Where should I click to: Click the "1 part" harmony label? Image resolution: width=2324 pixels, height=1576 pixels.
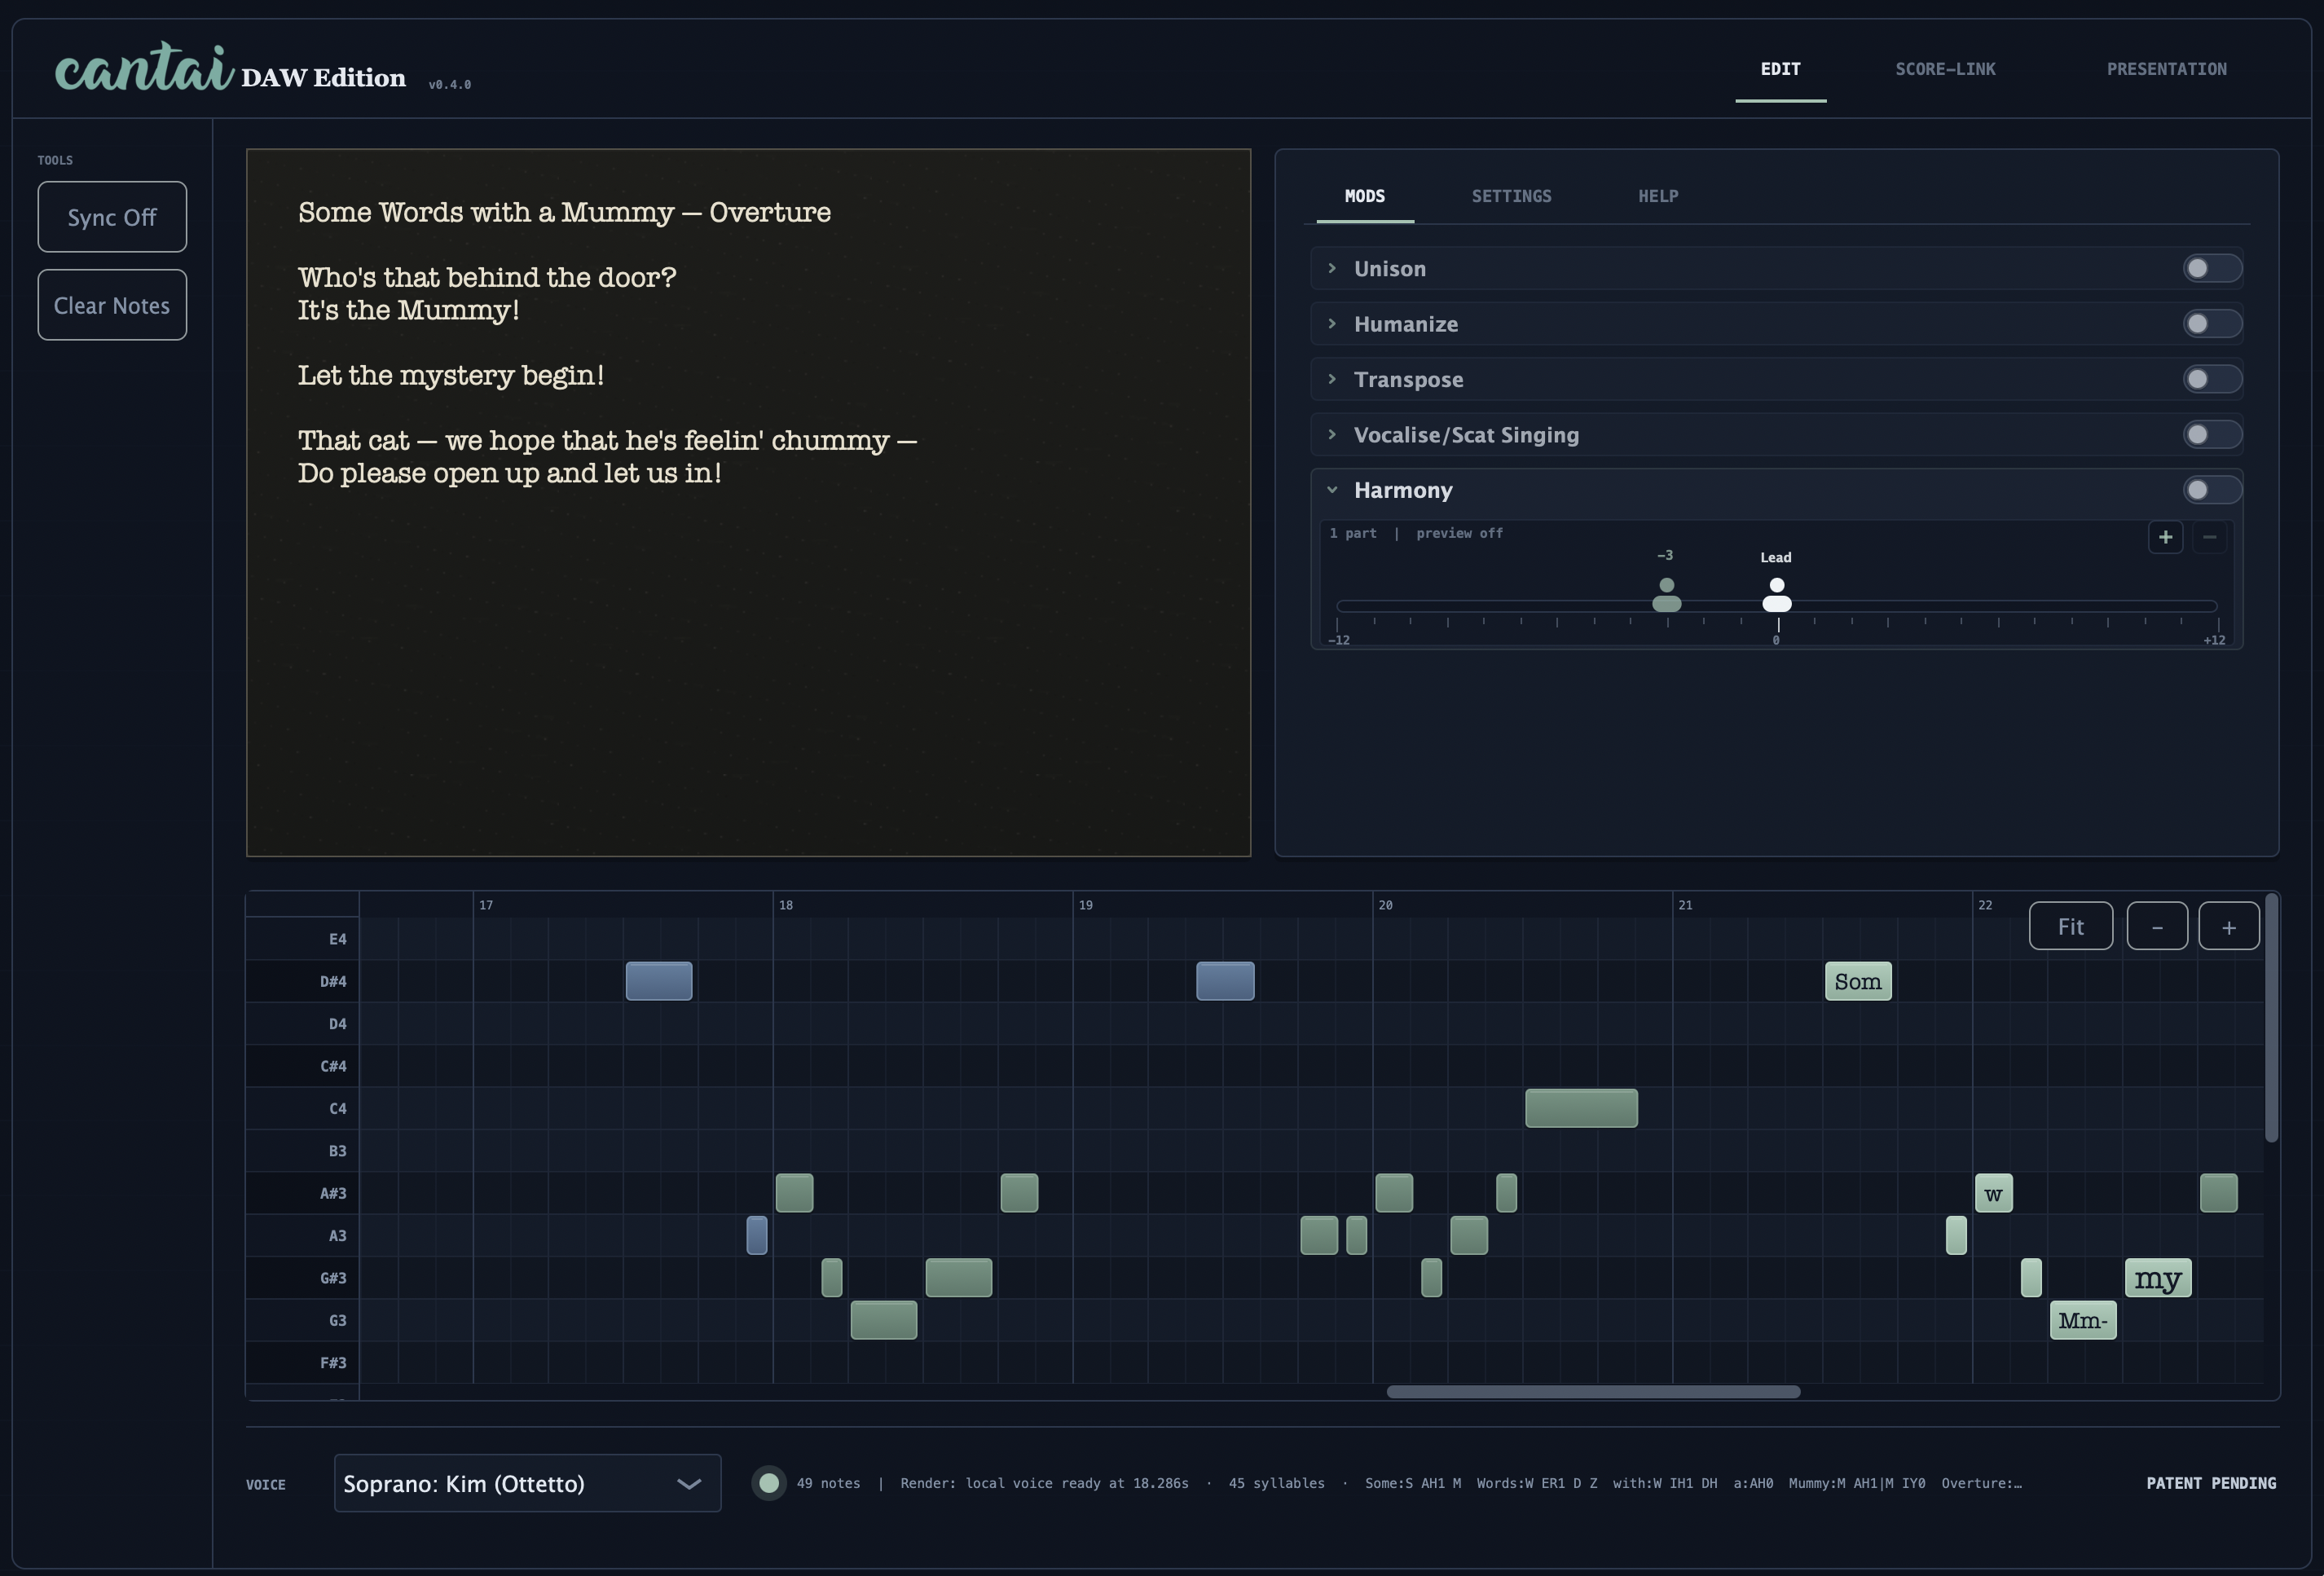pyautogui.click(x=1353, y=533)
